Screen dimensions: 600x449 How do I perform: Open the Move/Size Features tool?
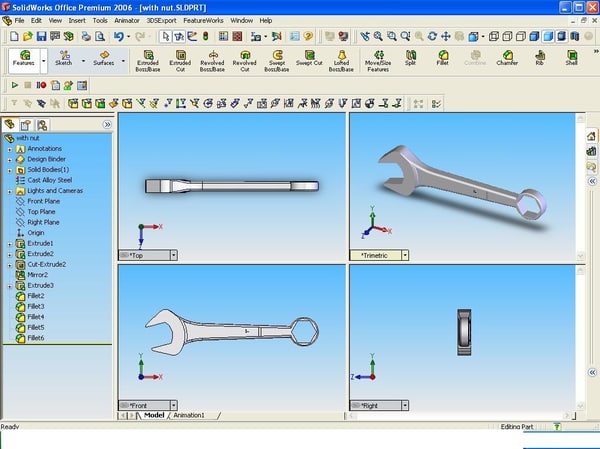tap(378, 61)
